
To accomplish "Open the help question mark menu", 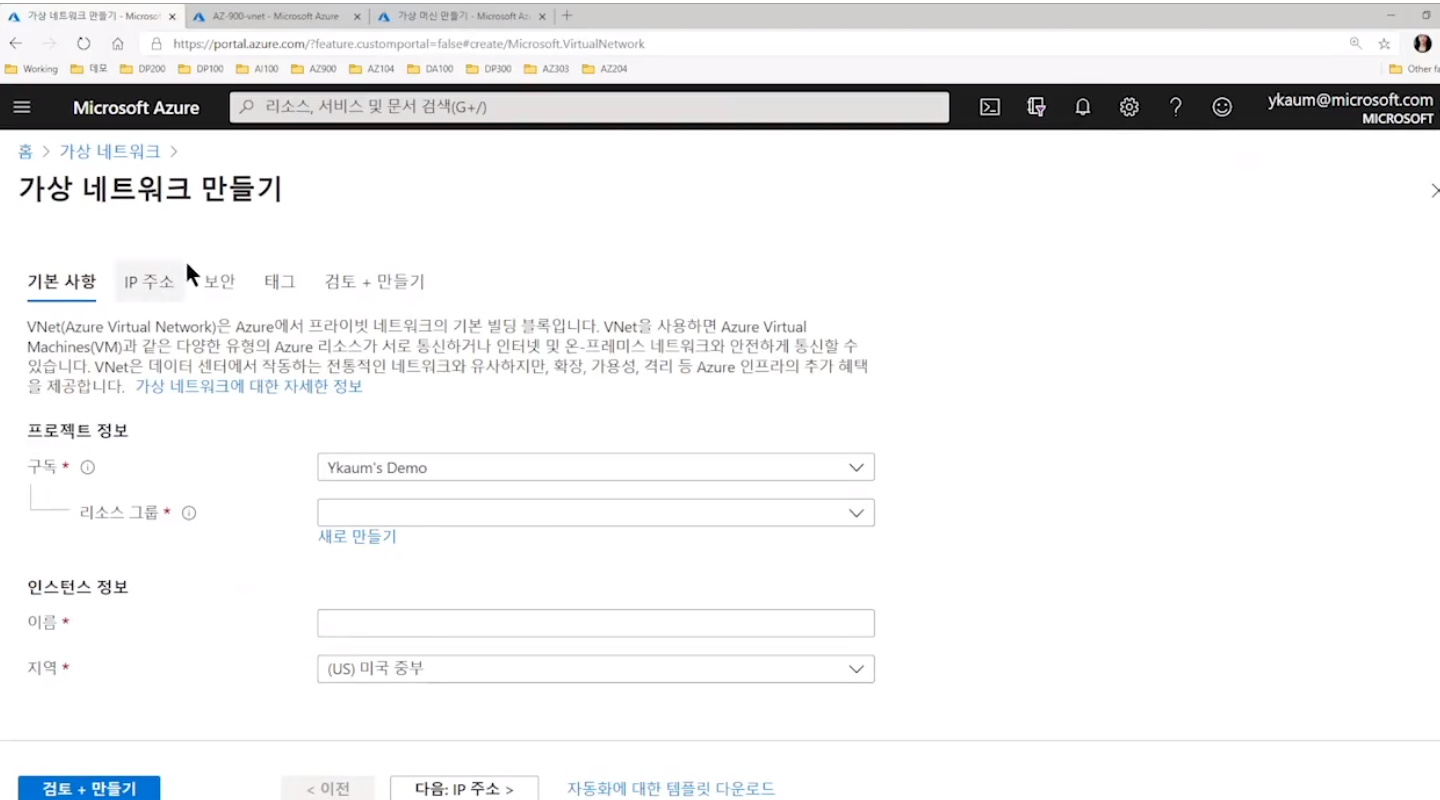I will click(x=1176, y=107).
